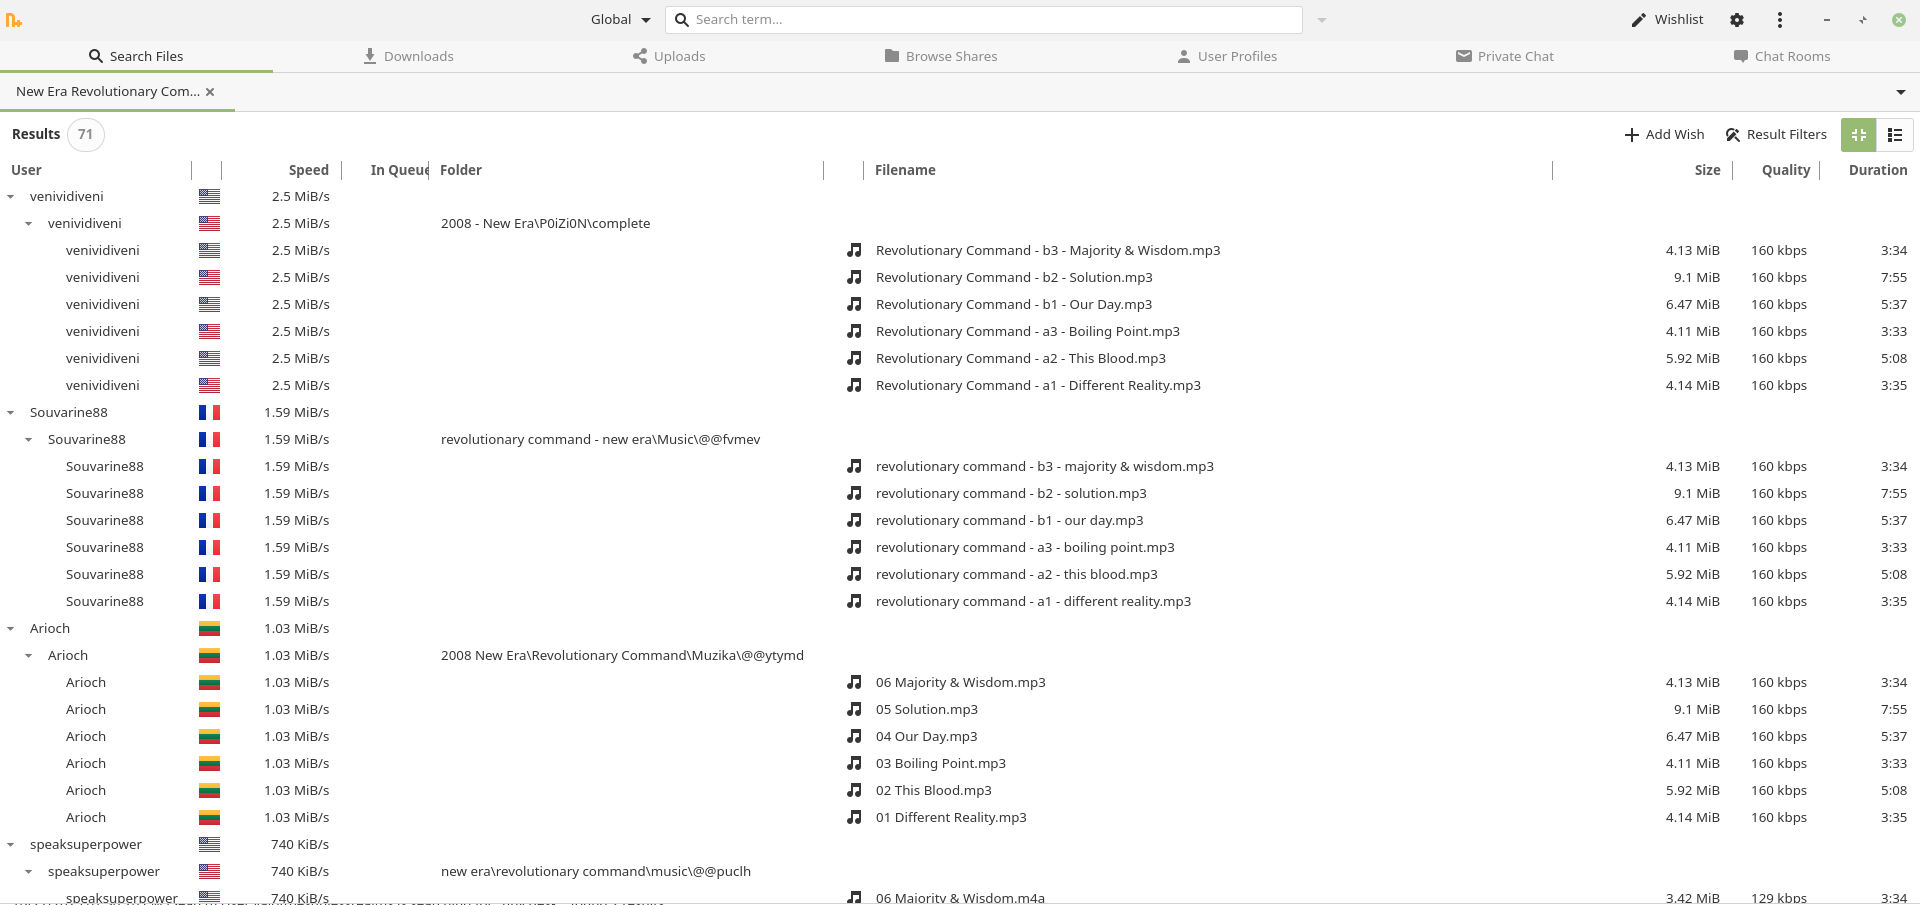
Task: Toggle the grouping mode list button
Action: pyautogui.click(x=1895, y=135)
